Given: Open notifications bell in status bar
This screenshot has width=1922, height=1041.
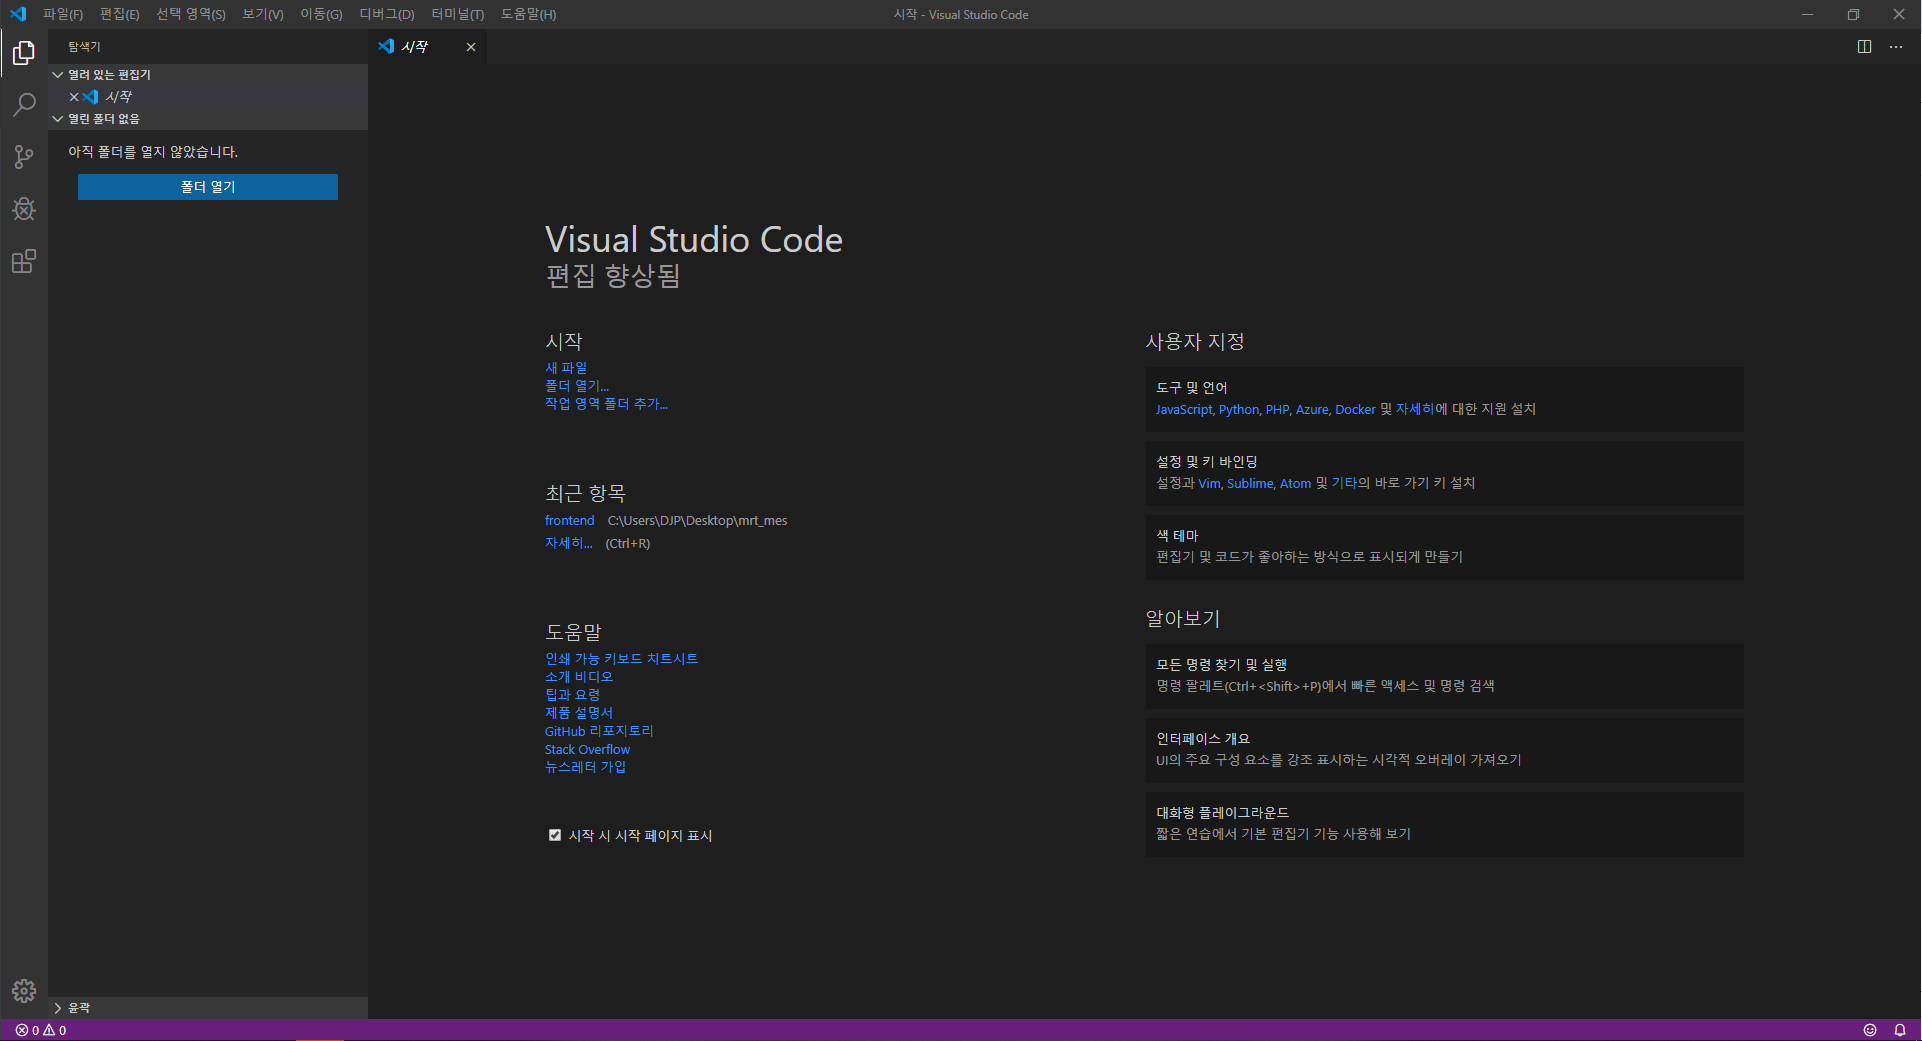Looking at the screenshot, I should coord(1900,1030).
